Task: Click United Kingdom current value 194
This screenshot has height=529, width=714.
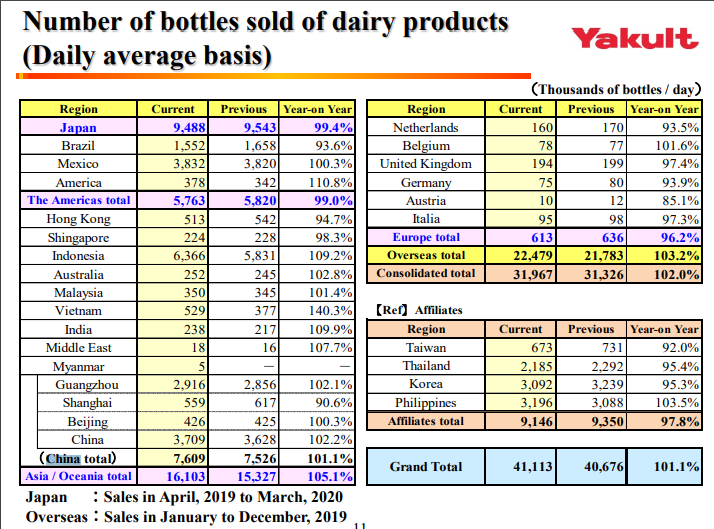Action: tap(520, 164)
